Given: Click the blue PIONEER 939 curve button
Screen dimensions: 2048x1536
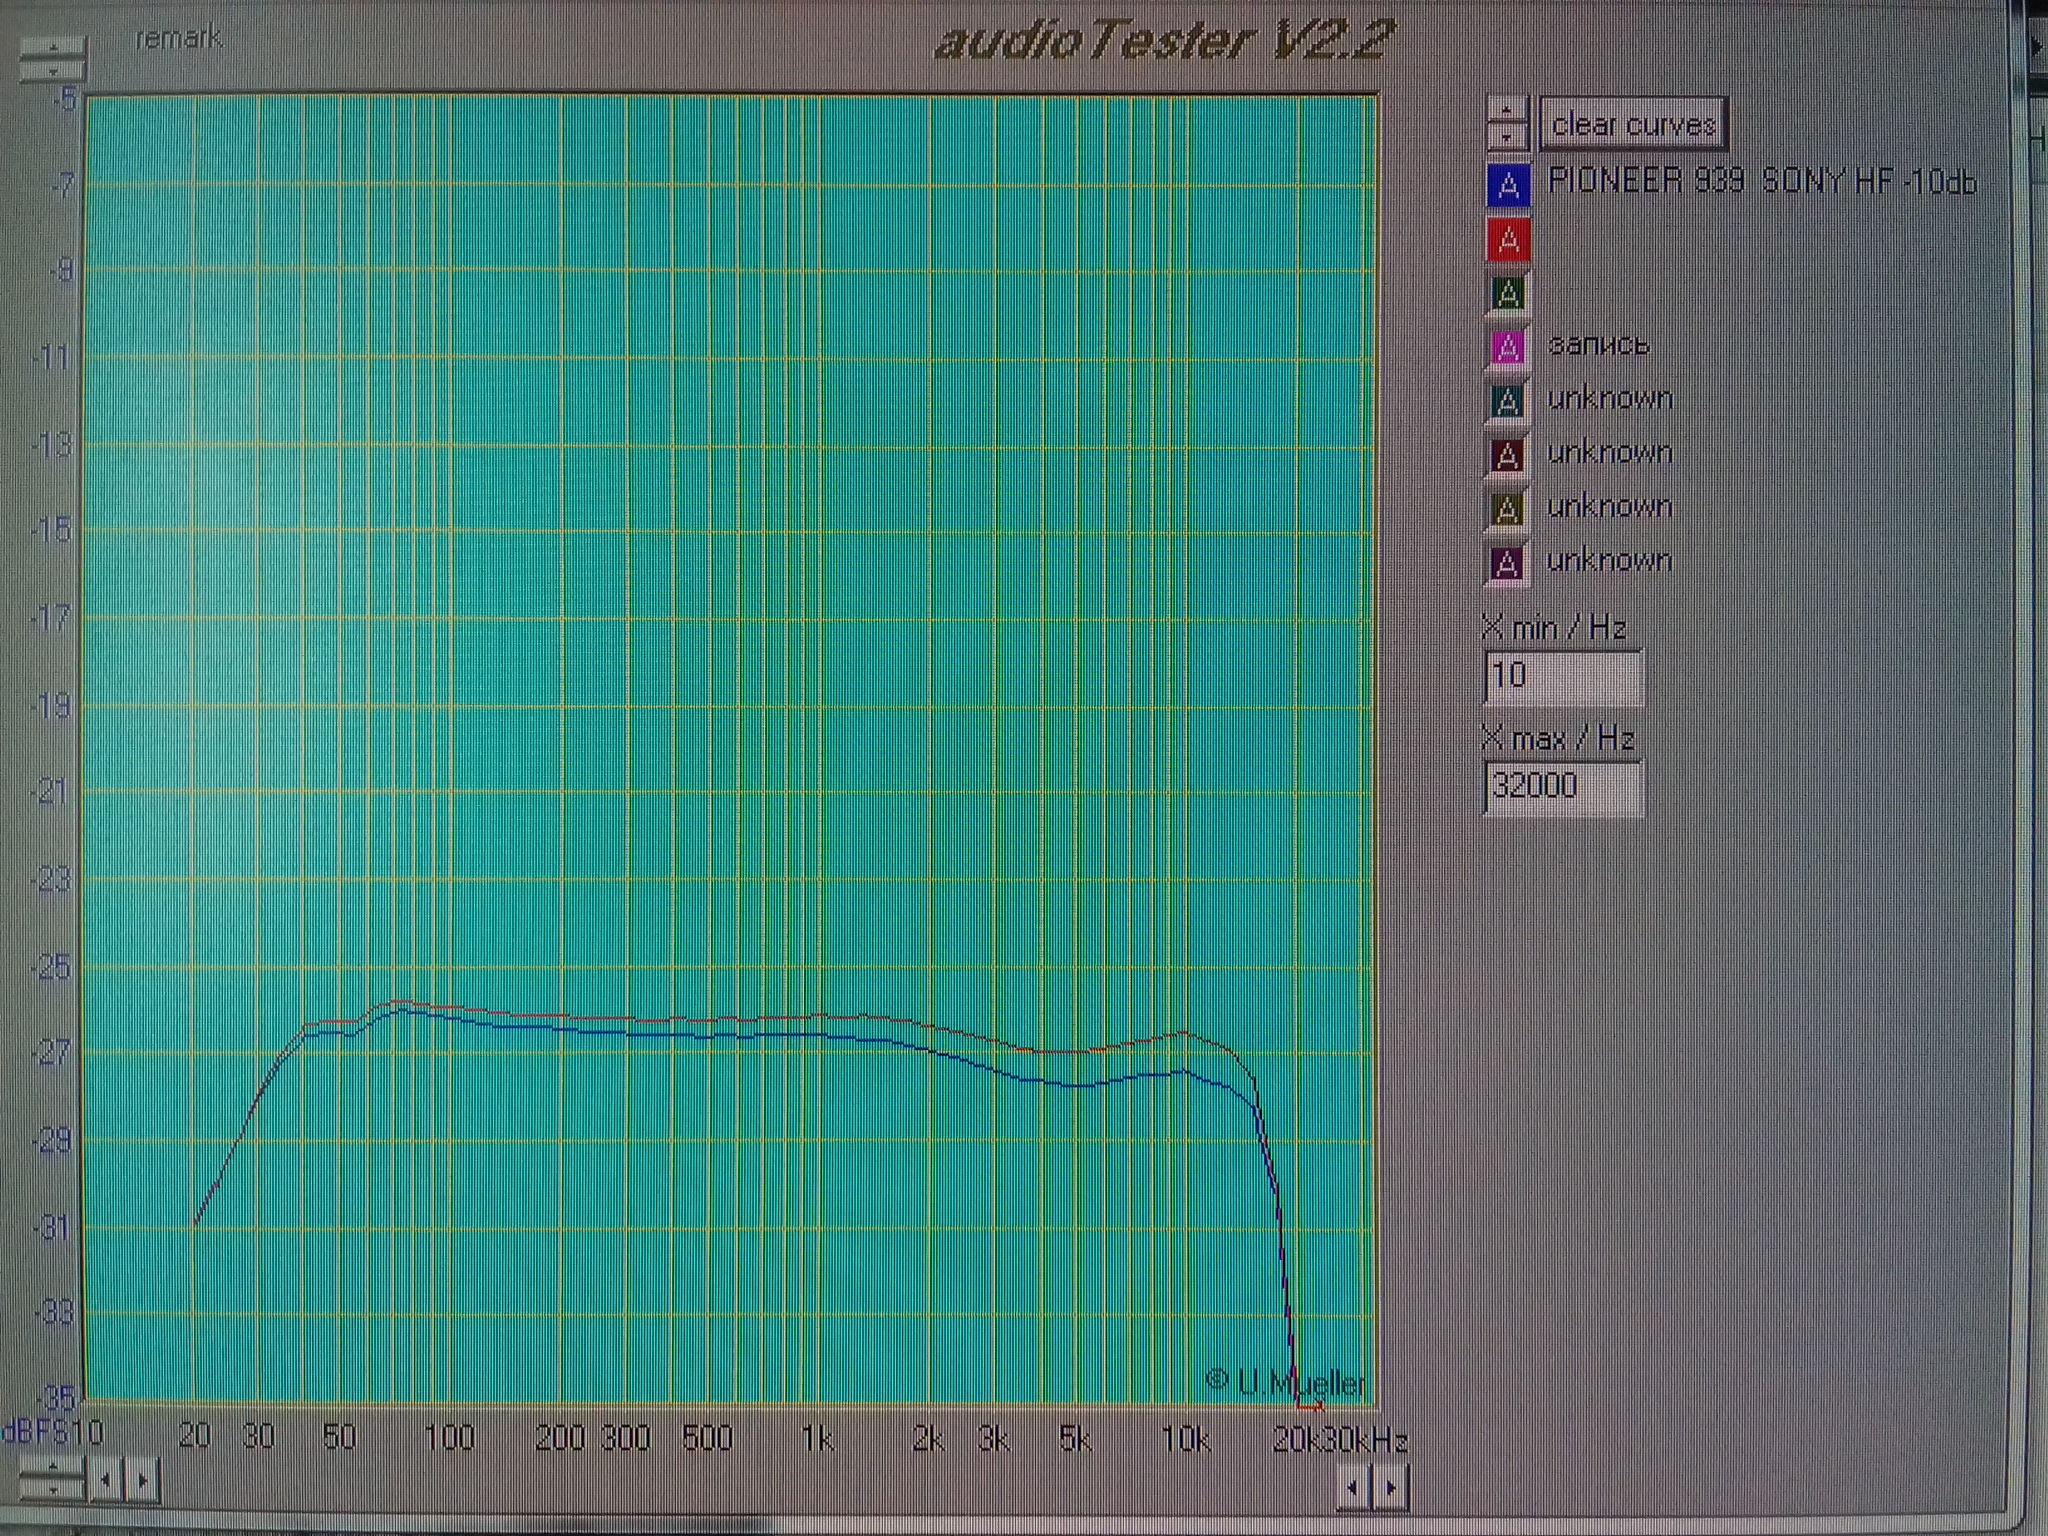Looking at the screenshot, I should 1508,185.
